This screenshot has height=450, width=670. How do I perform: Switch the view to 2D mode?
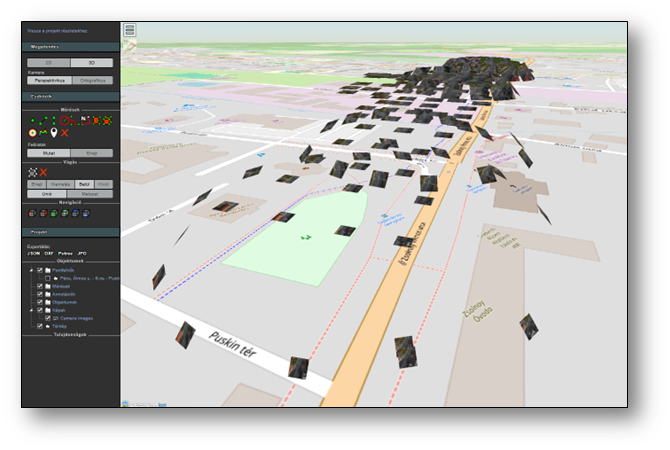pos(48,62)
